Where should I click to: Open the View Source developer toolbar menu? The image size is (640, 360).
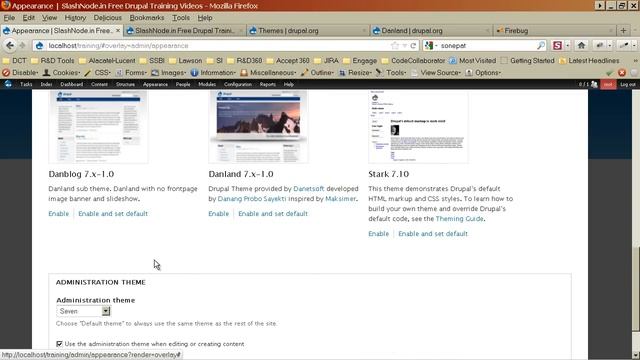[436, 73]
